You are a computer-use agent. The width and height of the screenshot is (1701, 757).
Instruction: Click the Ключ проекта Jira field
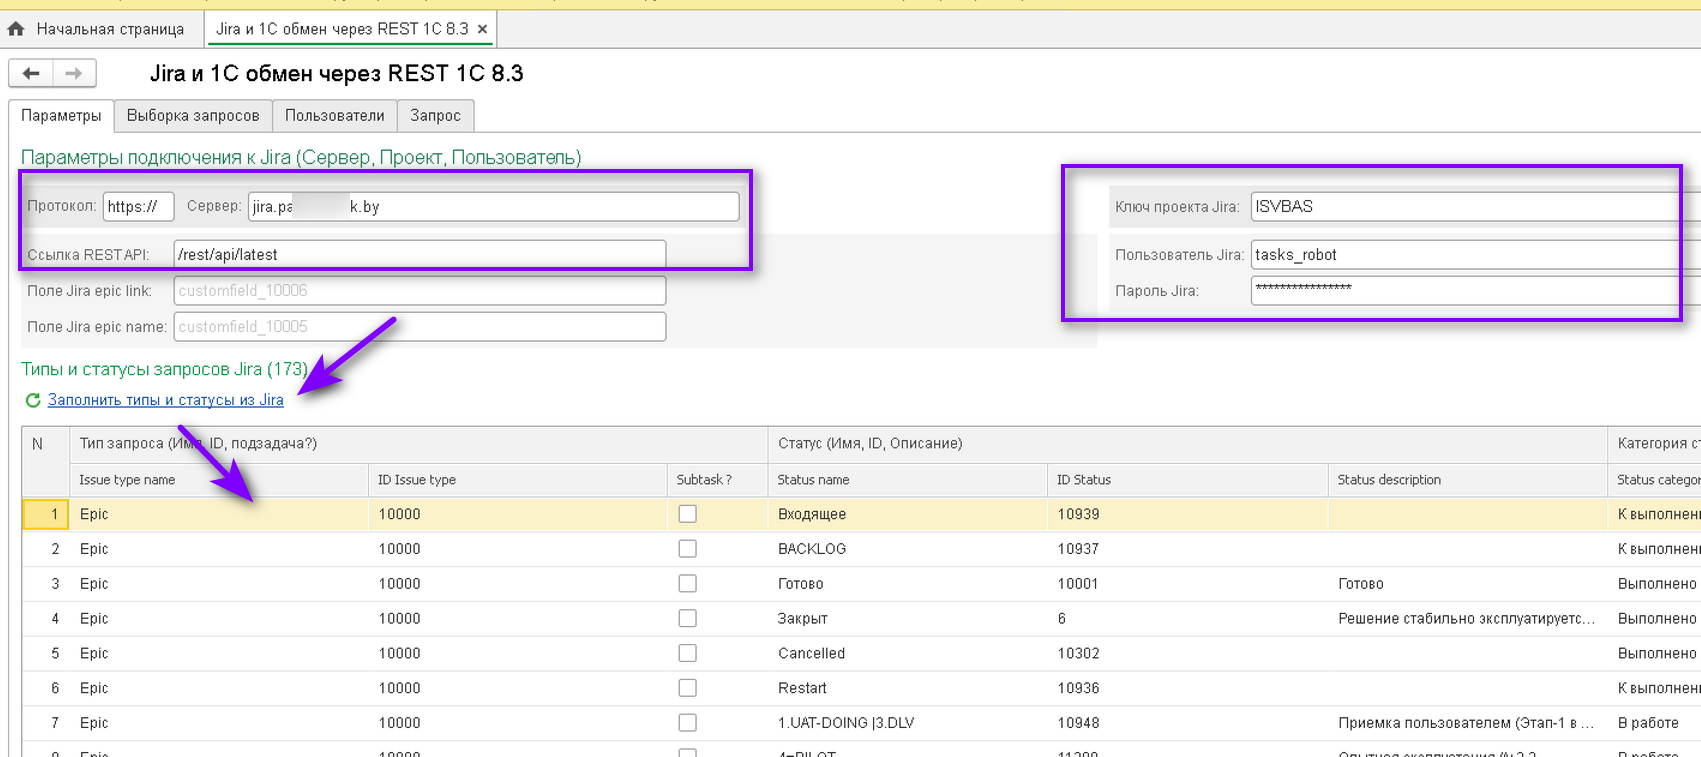pos(1475,206)
